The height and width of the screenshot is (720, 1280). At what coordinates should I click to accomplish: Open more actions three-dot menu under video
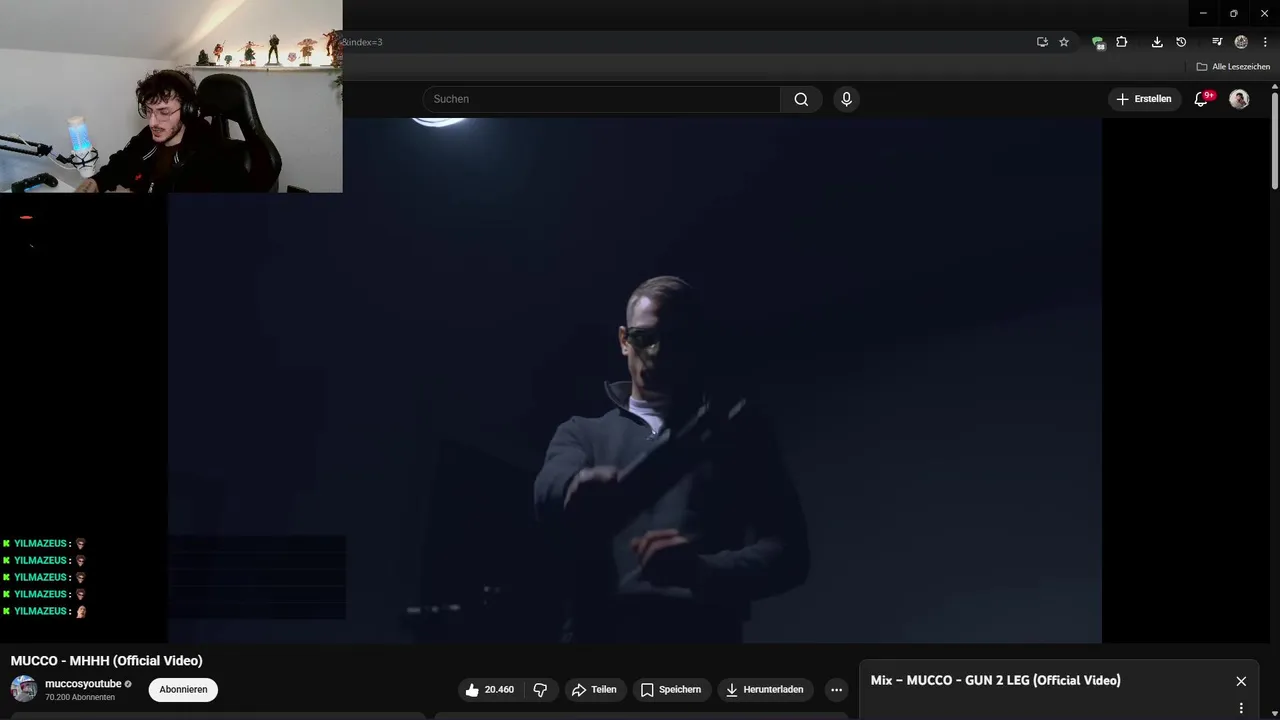click(x=836, y=690)
